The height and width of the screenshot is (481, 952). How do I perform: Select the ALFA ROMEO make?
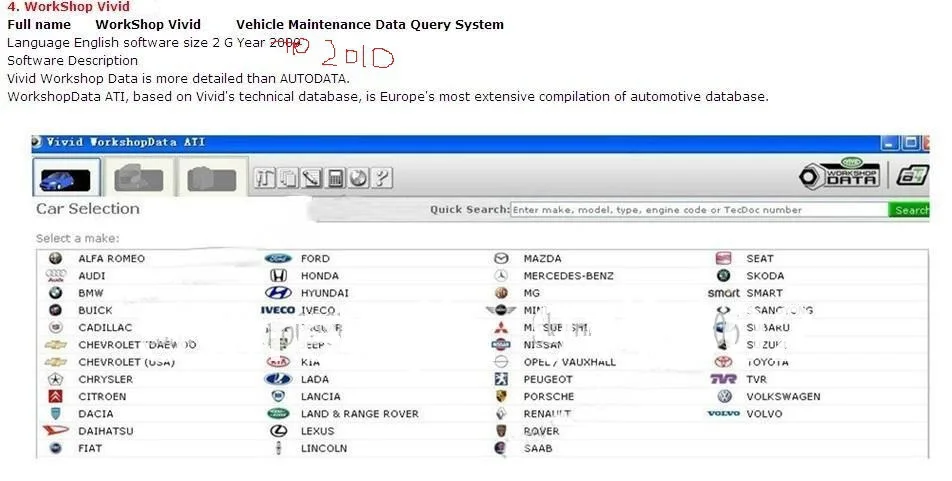coord(112,259)
